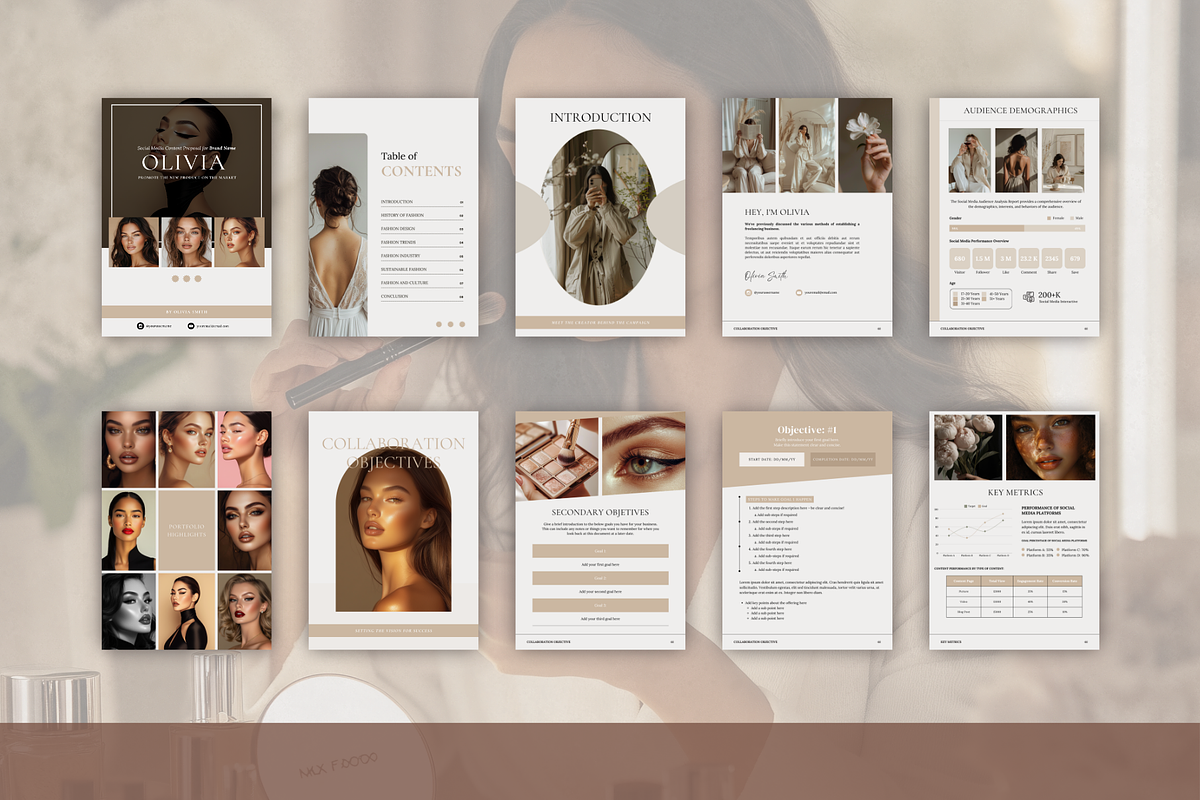
Task: Select FASHION INDUSTRY contents entry
Action: (422, 256)
